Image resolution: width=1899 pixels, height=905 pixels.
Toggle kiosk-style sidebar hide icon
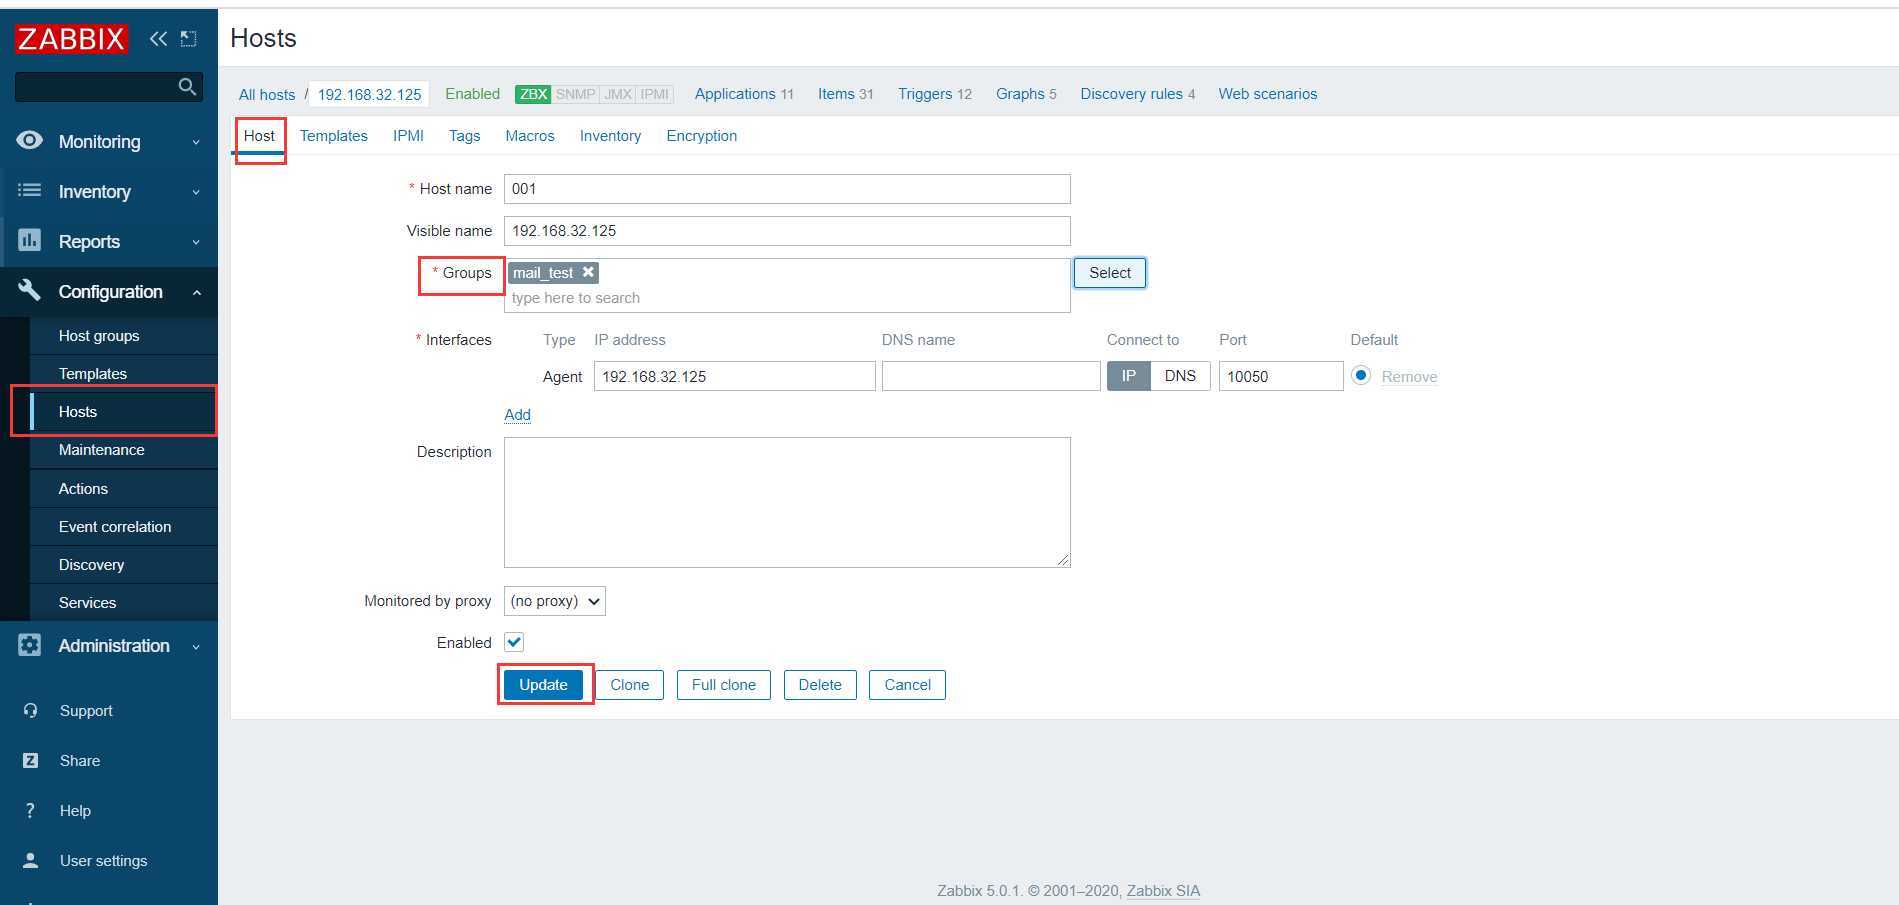coord(188,39)
